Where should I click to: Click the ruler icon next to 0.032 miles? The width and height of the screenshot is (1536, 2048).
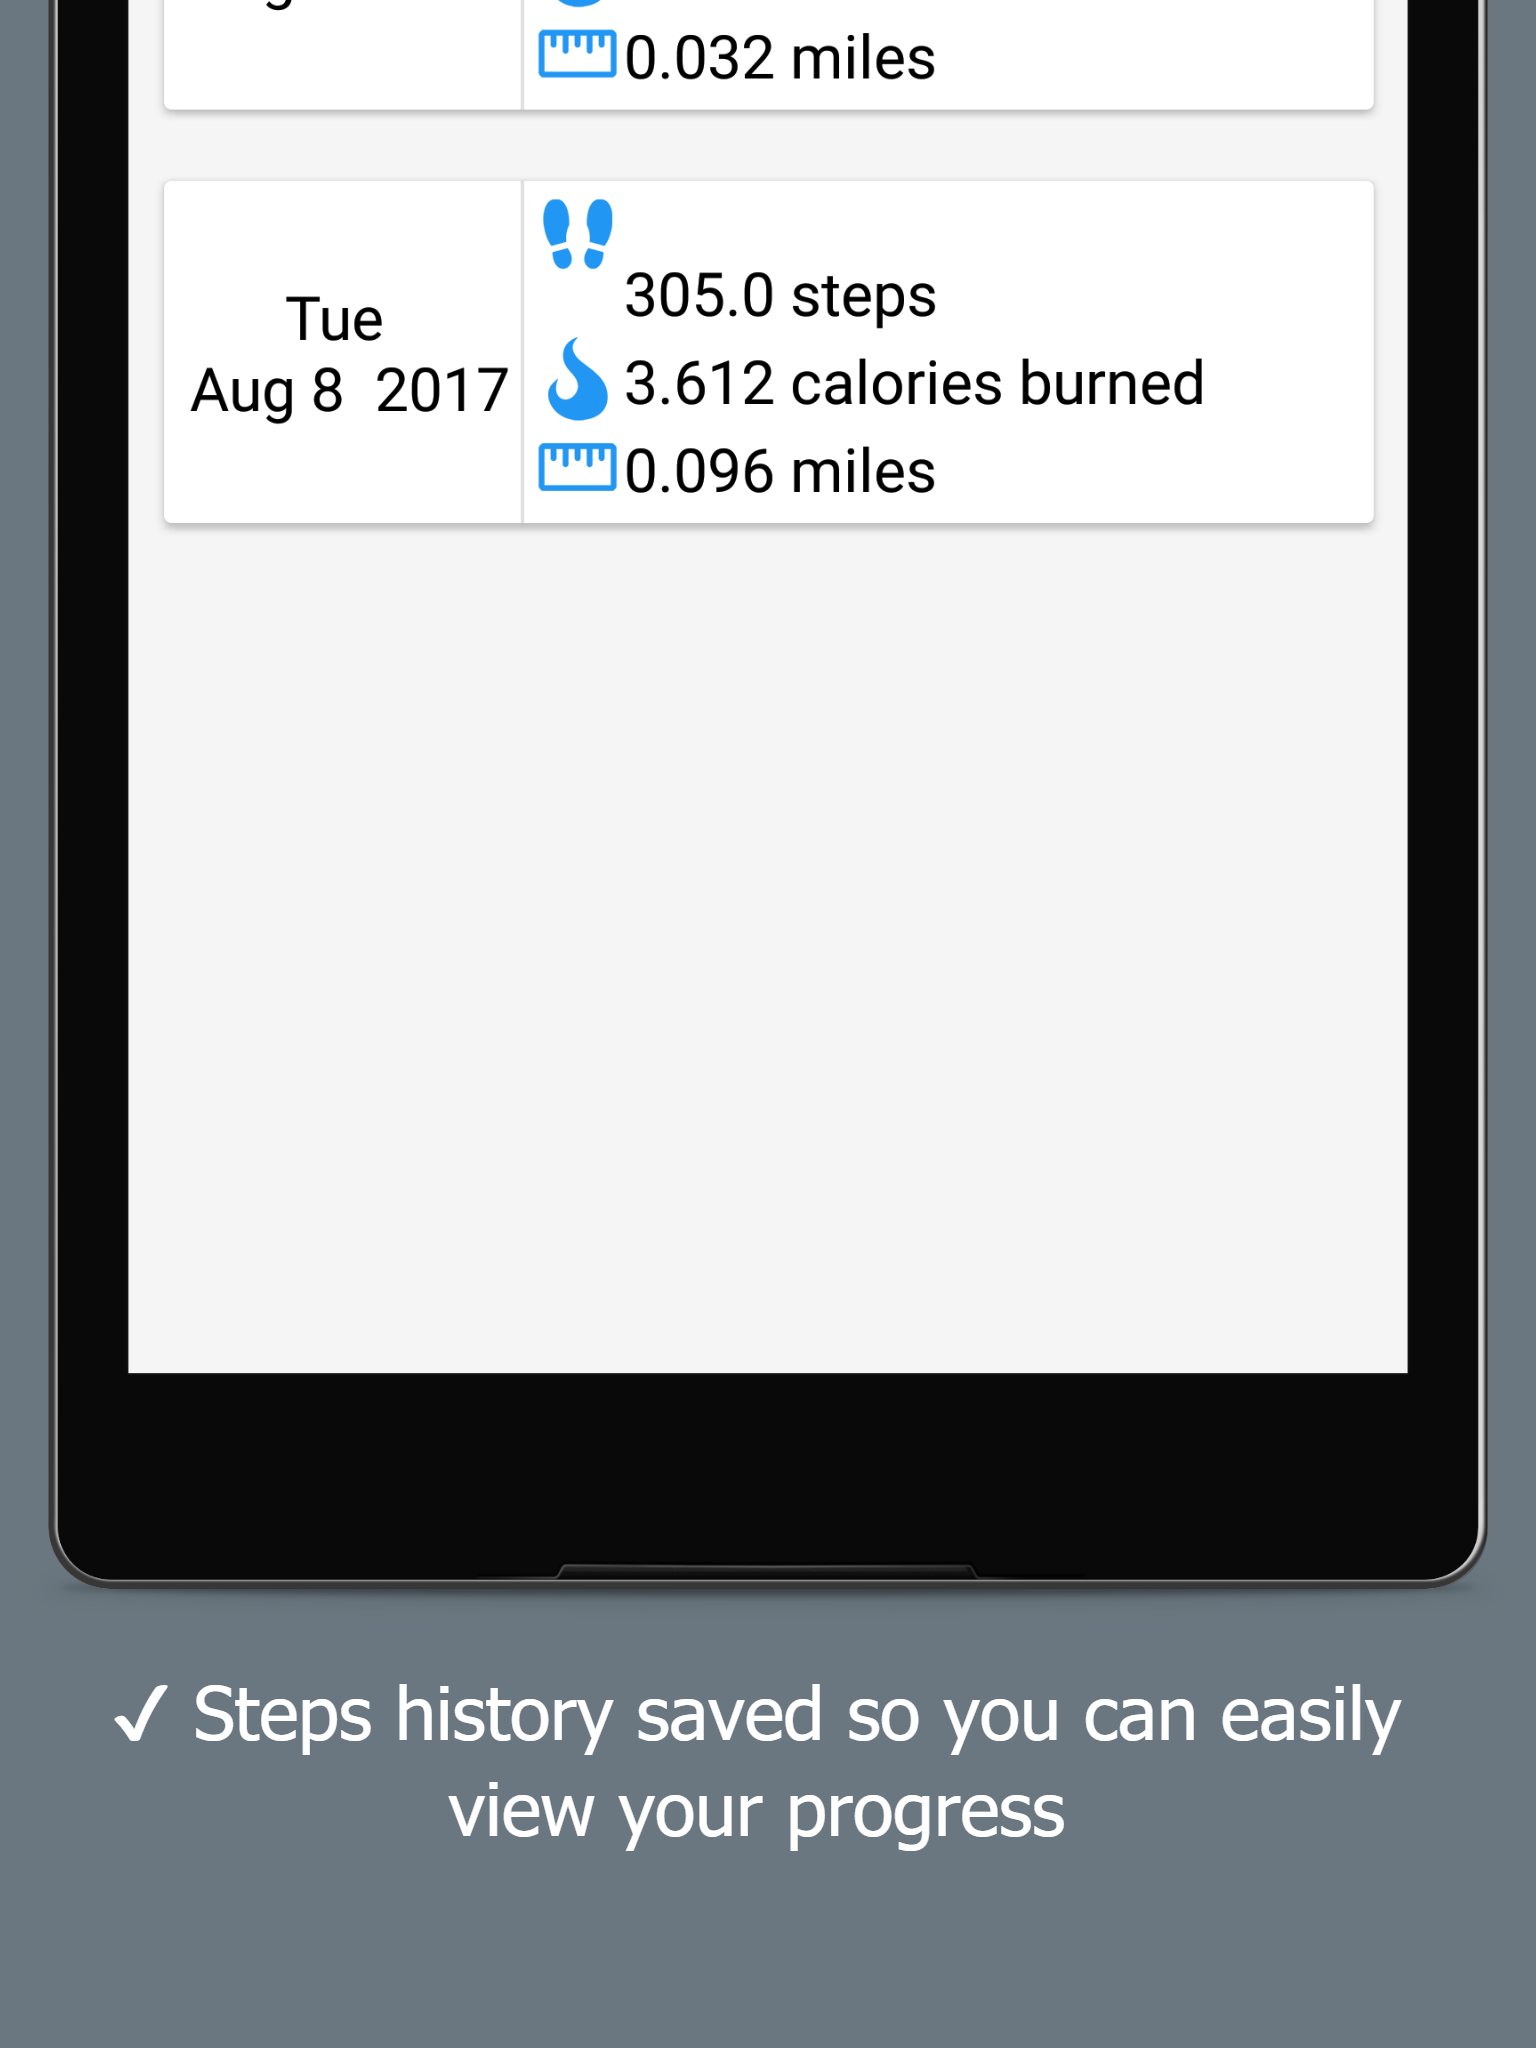[x=577, y=54]
